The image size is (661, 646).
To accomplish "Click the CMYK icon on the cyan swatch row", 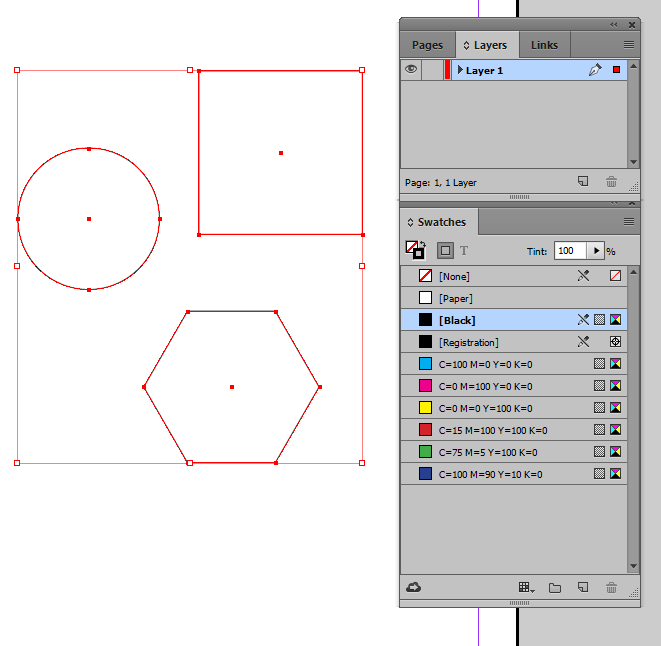I will pyautogui.click(x=615, y=363).
